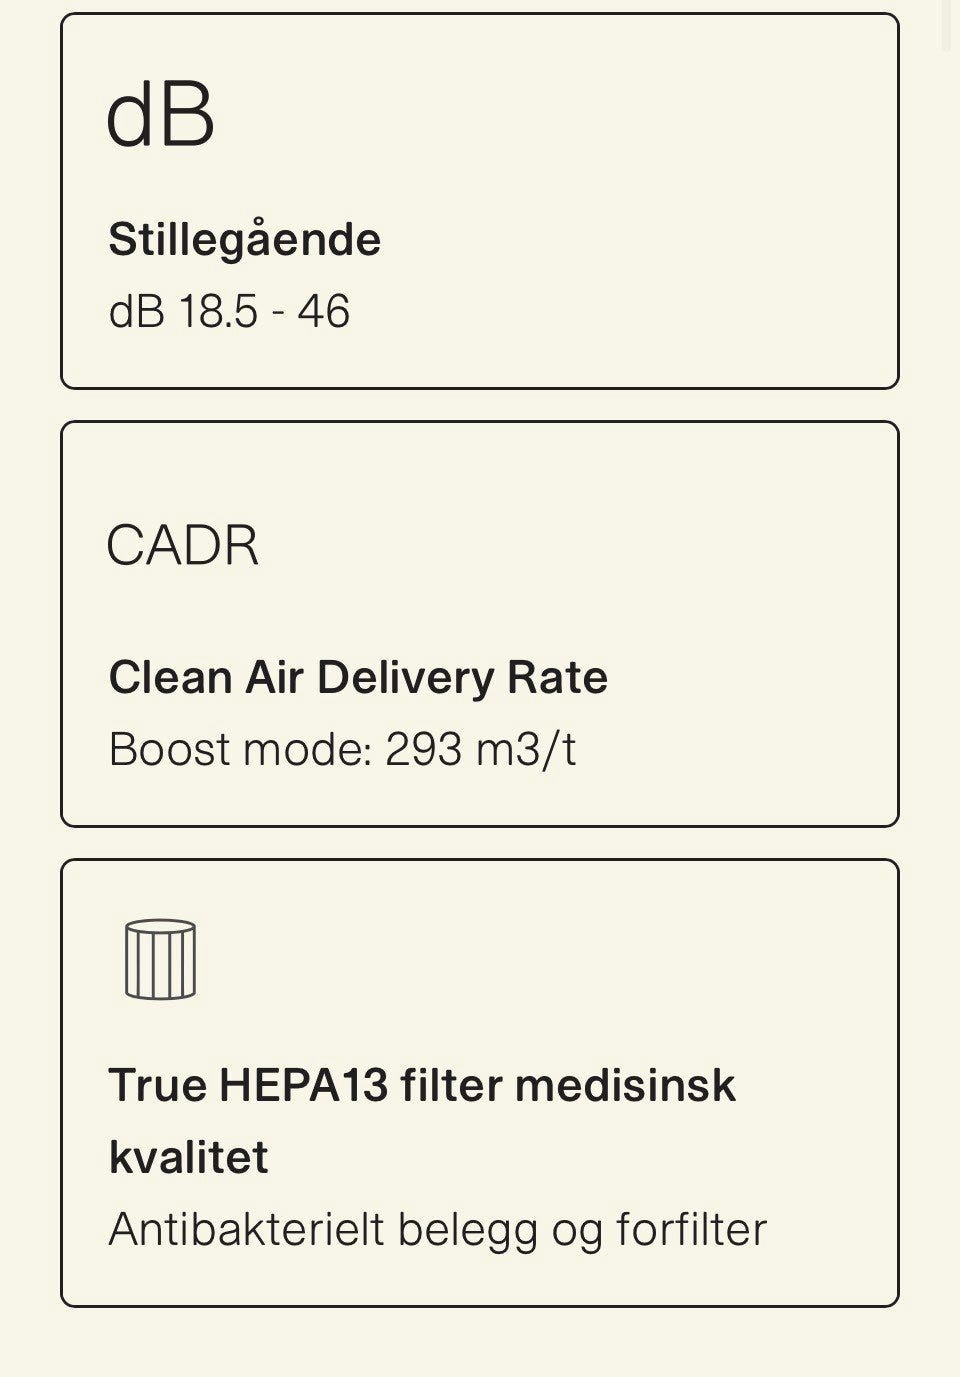Select the 293 m3/t airflow value
Screen dimensions: 960x1377
pyautogui.click(x=480, y=749)
